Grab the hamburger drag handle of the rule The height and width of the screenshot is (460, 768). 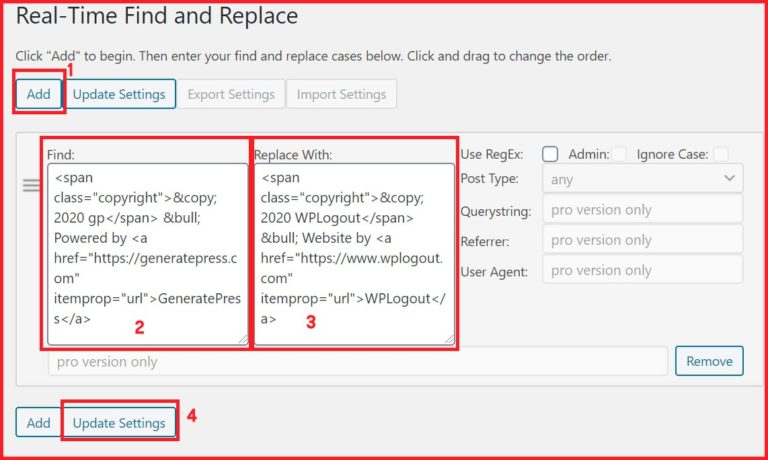coord(31,186)
